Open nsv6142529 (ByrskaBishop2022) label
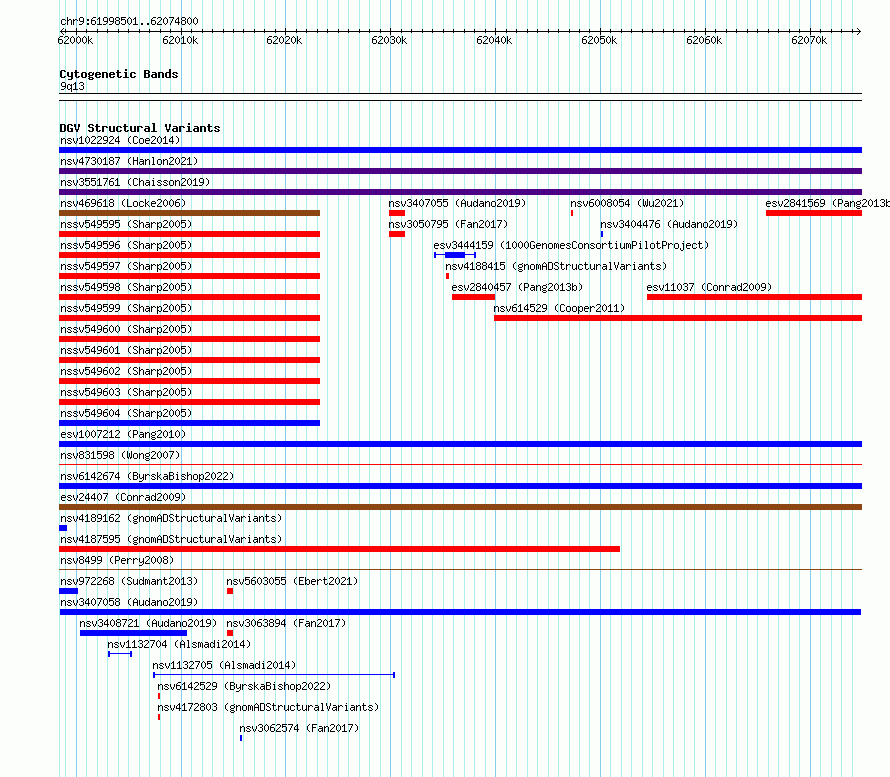890x777 pixels. (244, 686)
